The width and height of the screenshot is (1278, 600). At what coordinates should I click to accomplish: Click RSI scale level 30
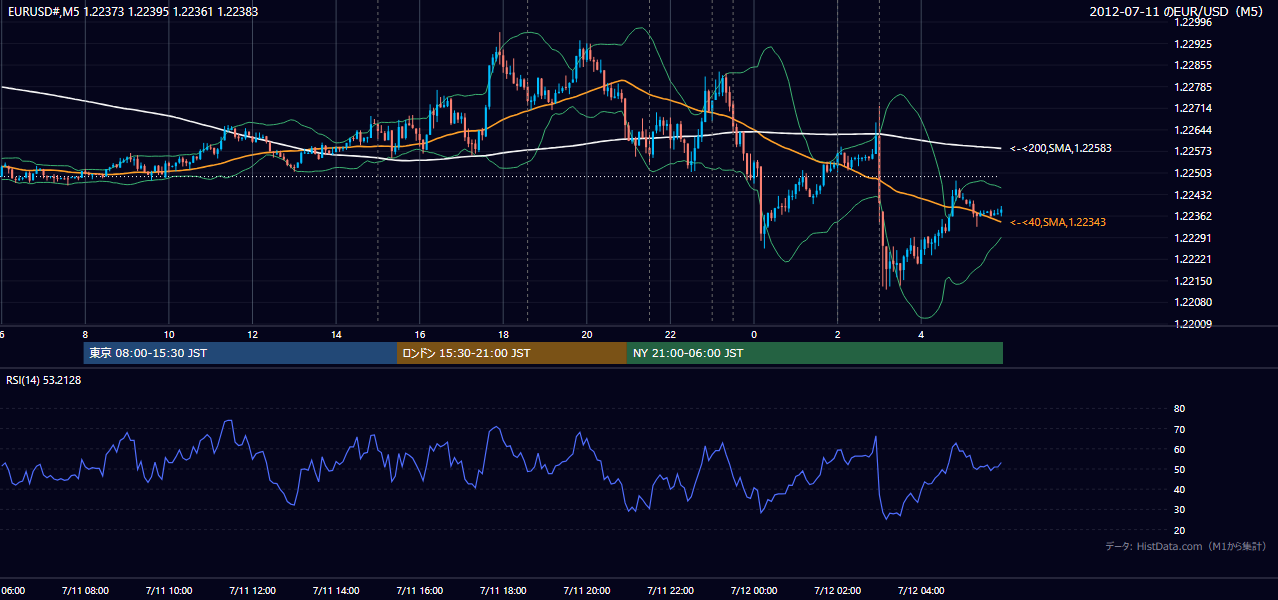pos(1179,510)
